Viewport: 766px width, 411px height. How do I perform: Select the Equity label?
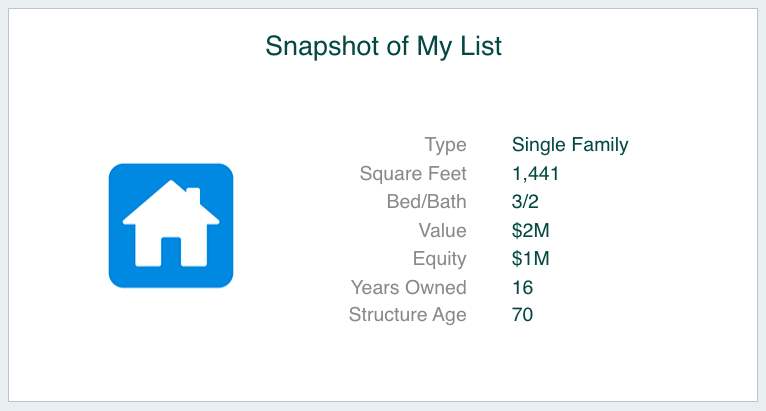click(440, 259)
